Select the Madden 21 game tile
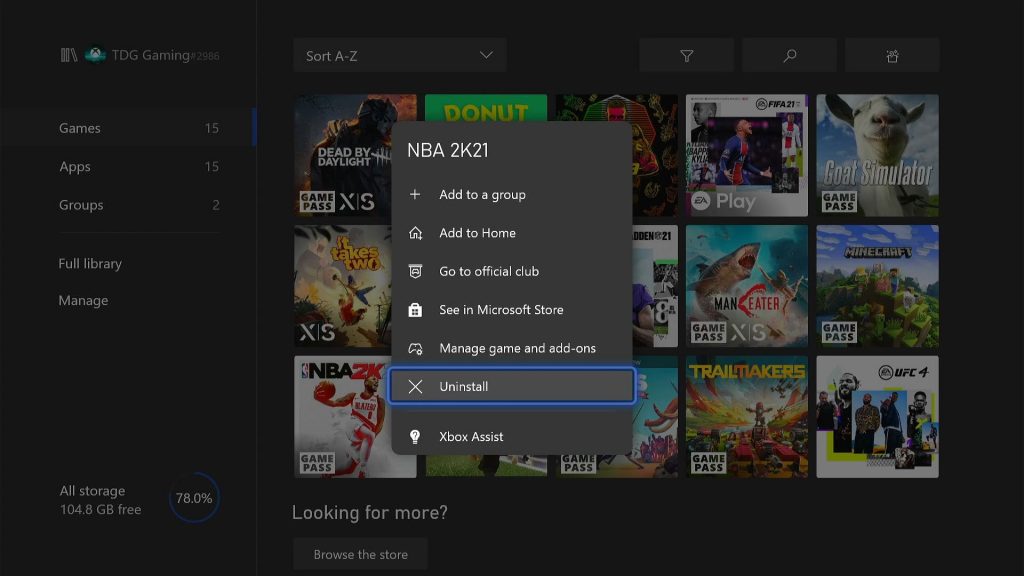1024x576 pixels. (x=656, y=286)
